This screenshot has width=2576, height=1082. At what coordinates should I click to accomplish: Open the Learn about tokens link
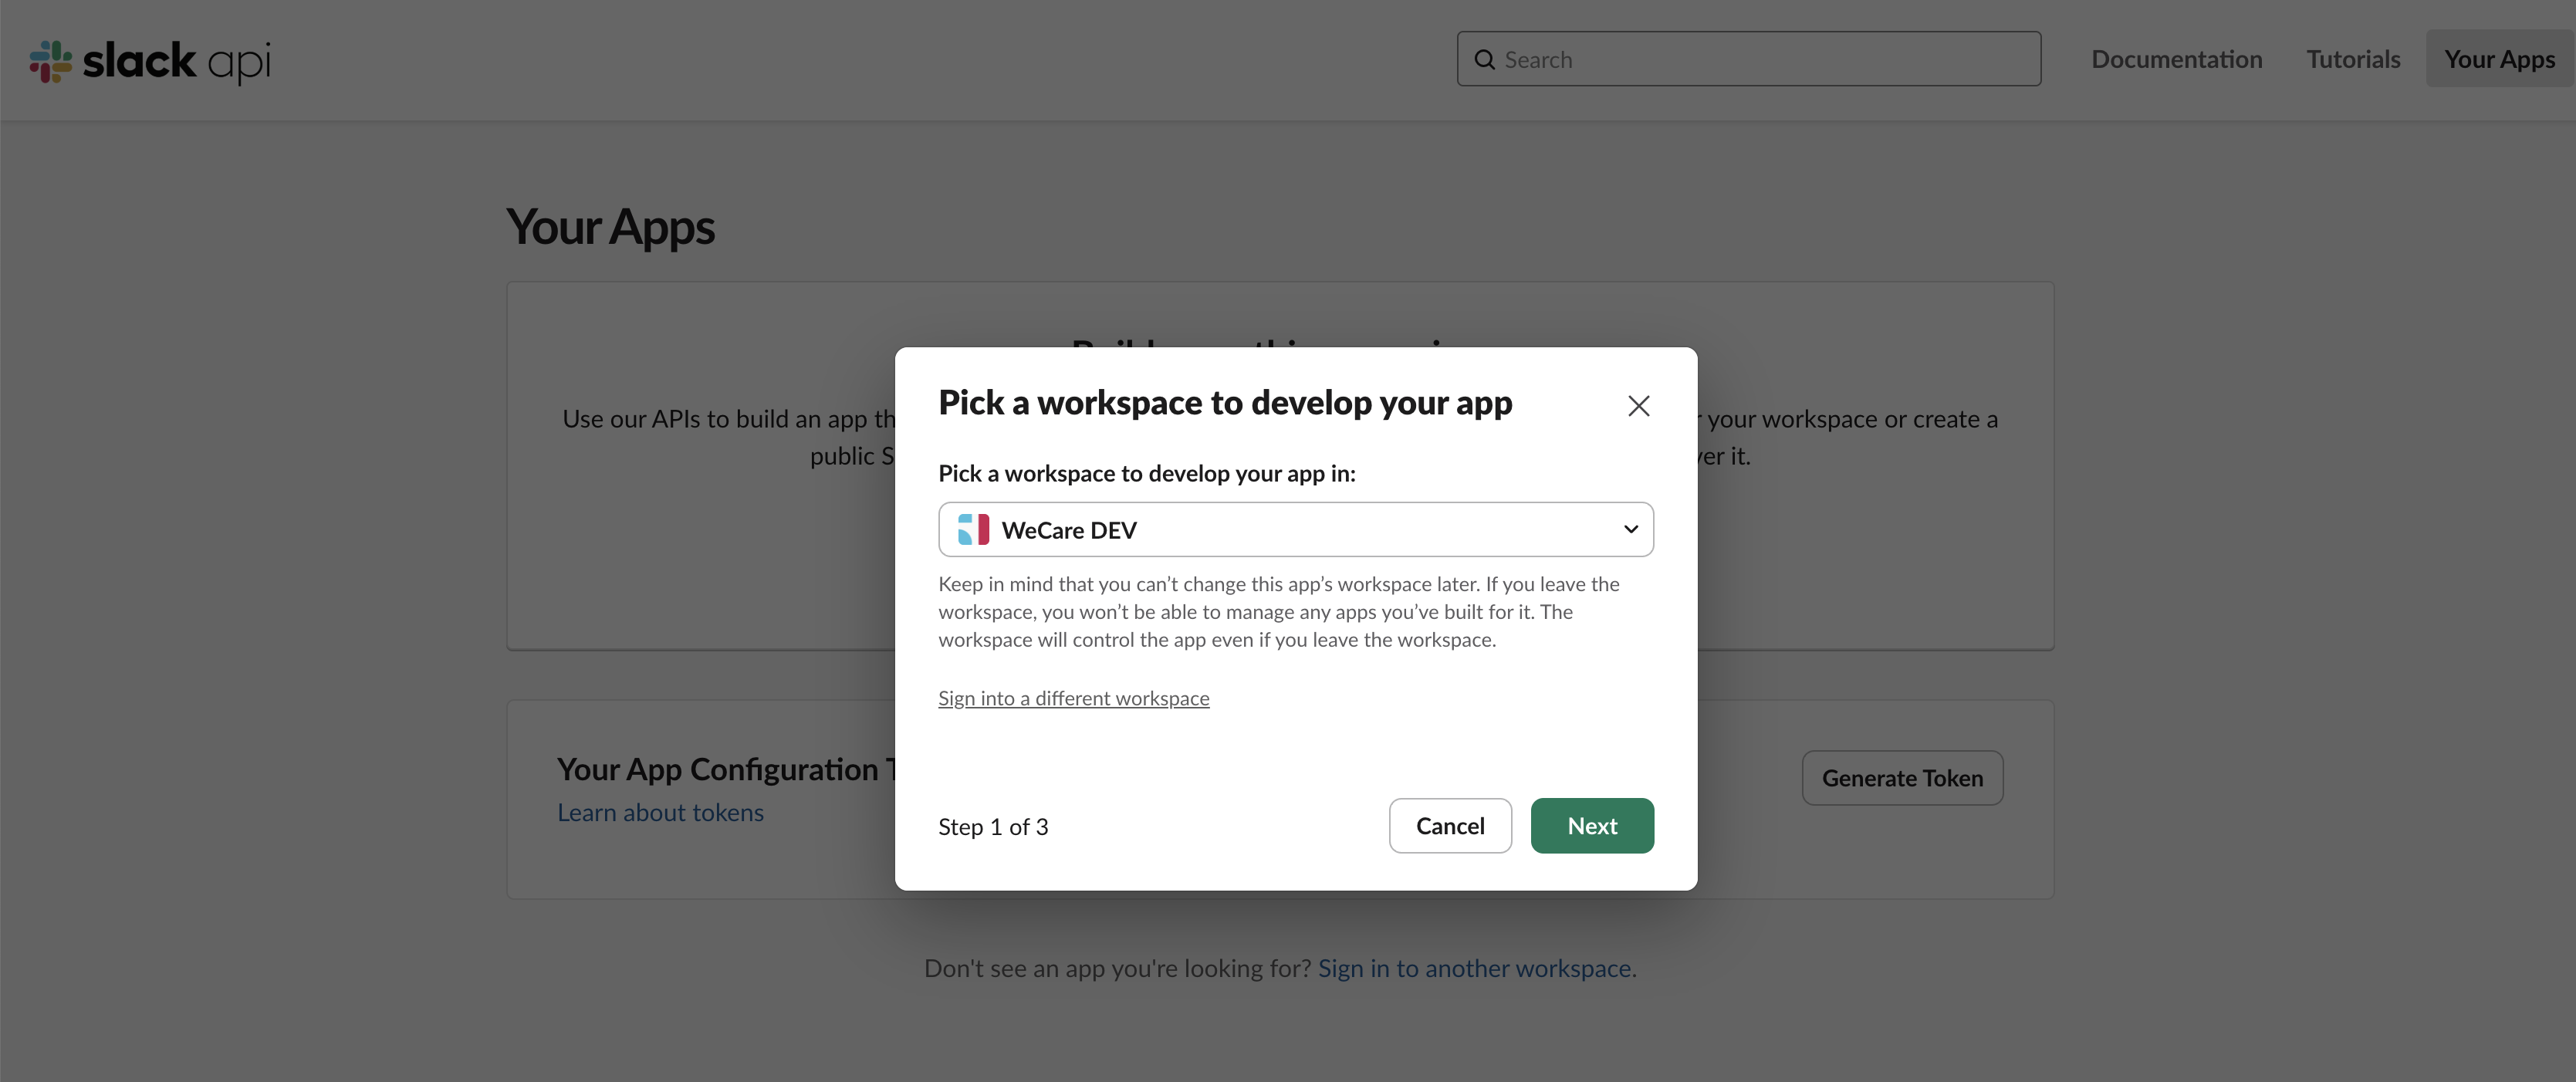[x=660, y=813]
